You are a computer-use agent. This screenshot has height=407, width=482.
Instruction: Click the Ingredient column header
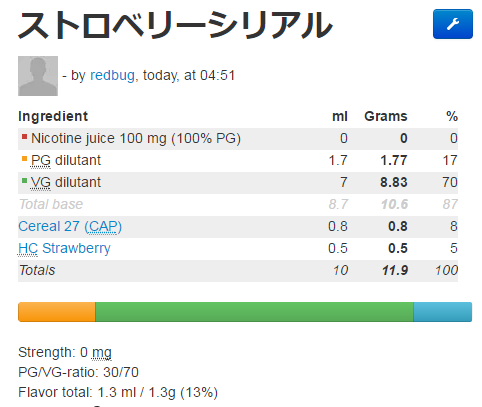53,116
